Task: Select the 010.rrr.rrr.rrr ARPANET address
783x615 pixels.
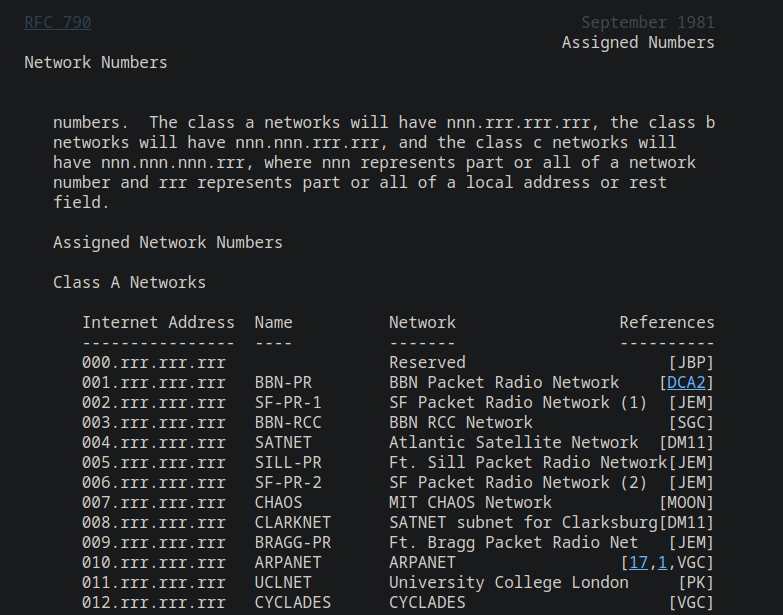Action: point(154,563)
